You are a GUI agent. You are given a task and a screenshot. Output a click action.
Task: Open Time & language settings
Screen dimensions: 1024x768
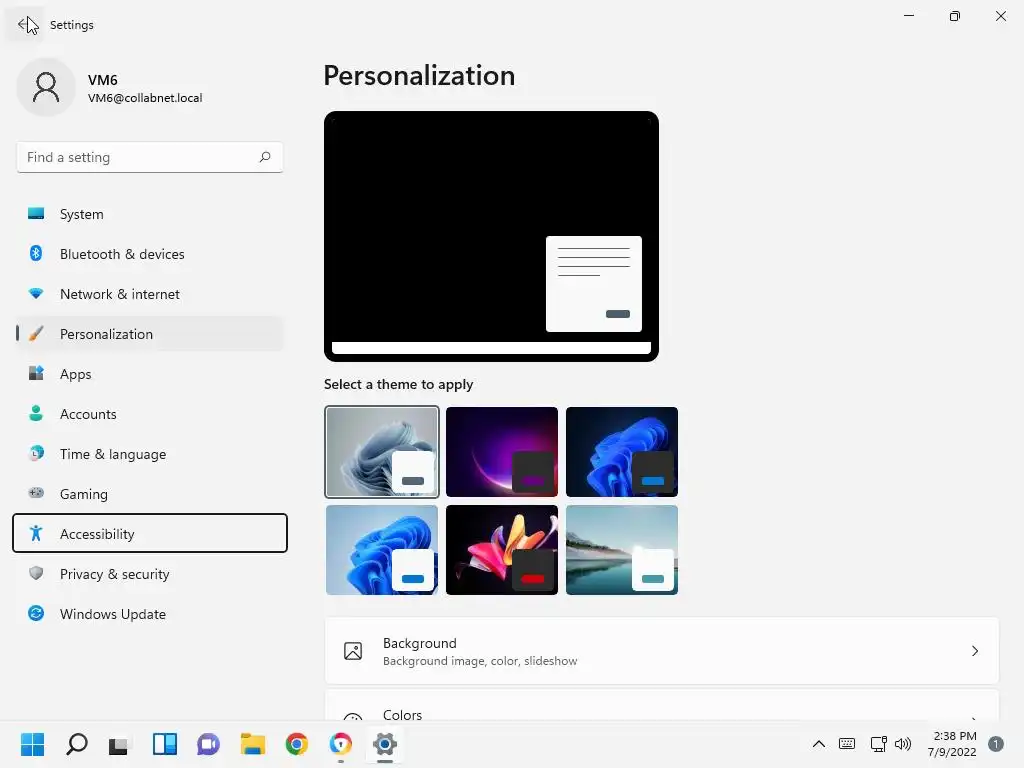point(150,454)
